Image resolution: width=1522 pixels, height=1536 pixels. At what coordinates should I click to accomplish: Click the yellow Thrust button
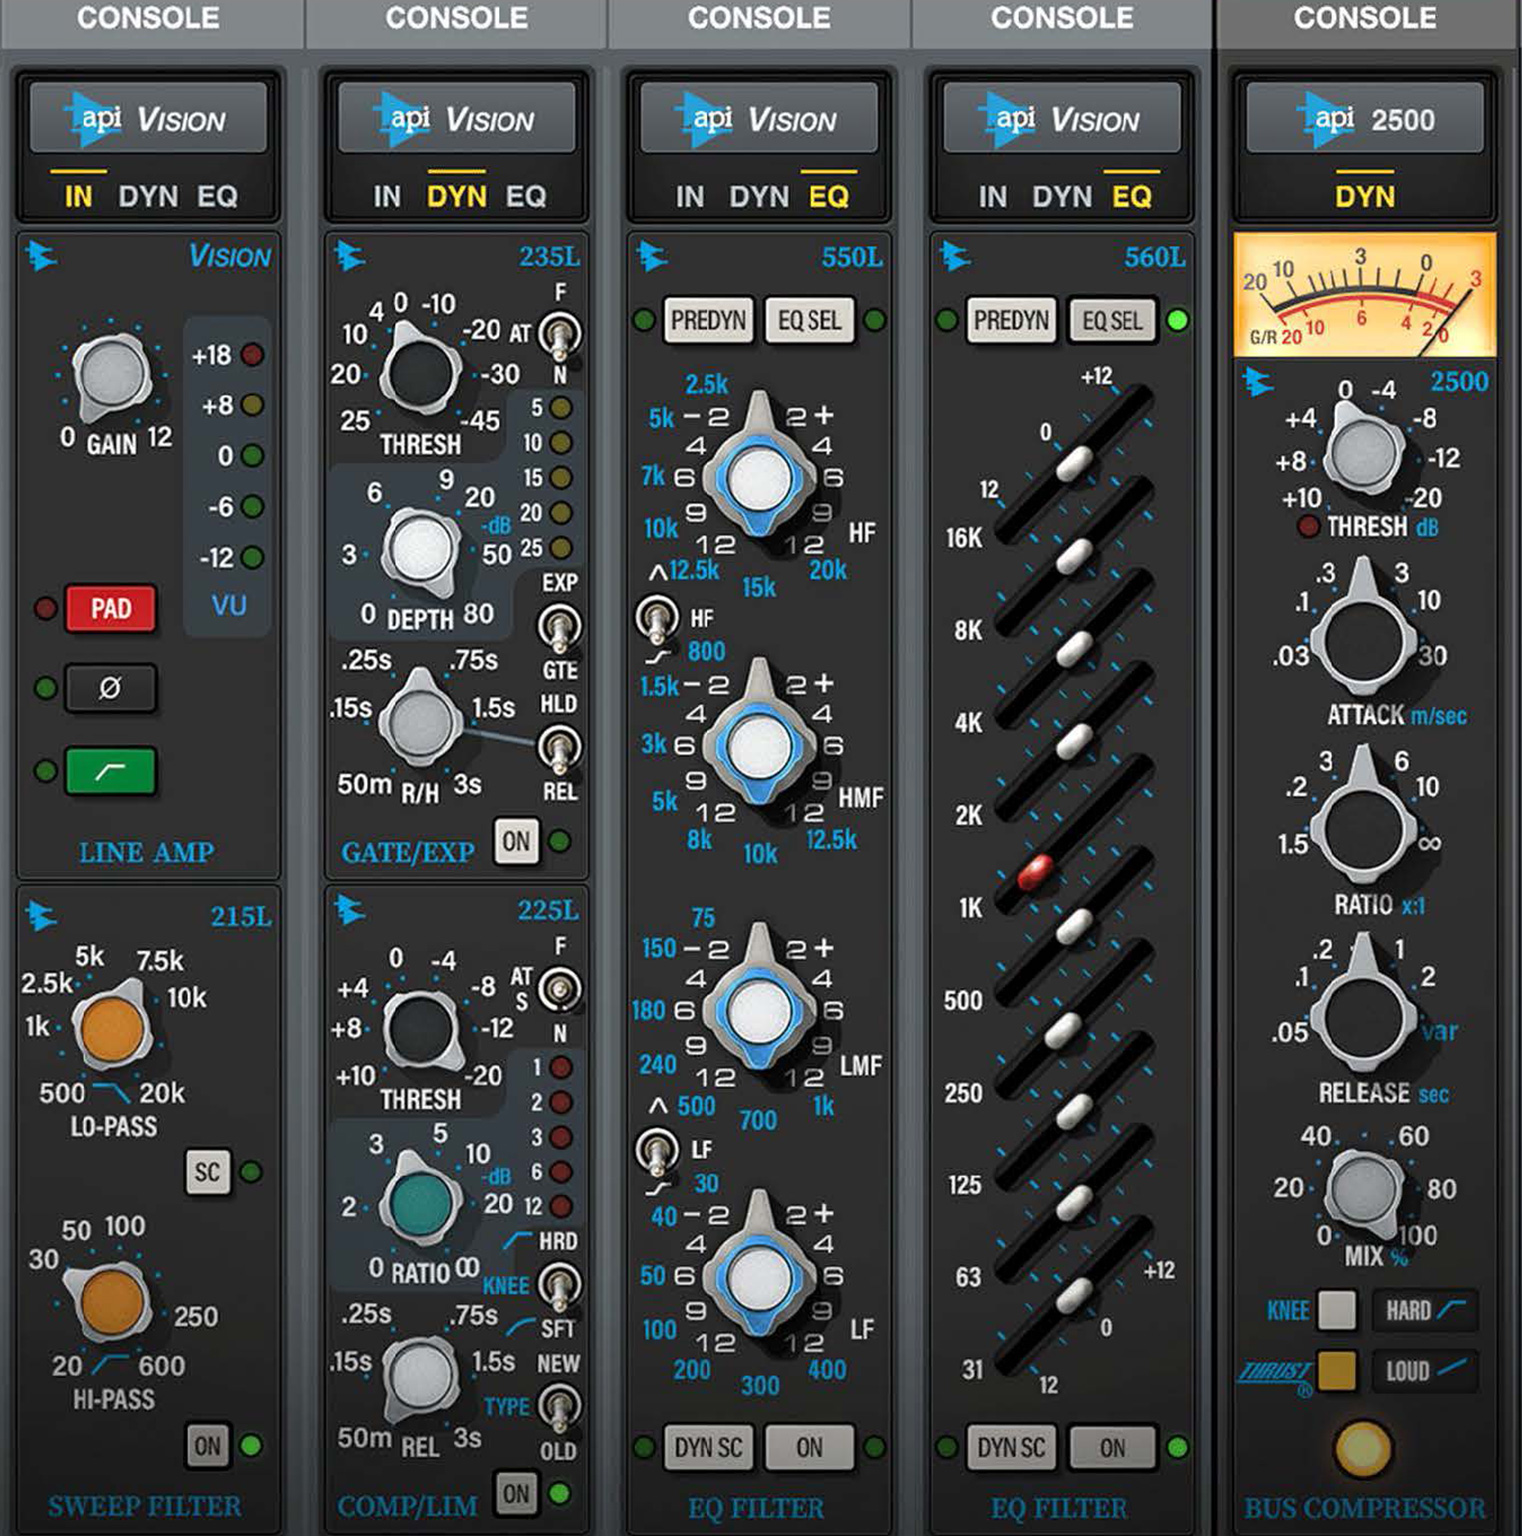pyautogui.click(x=1336, y=1371)
